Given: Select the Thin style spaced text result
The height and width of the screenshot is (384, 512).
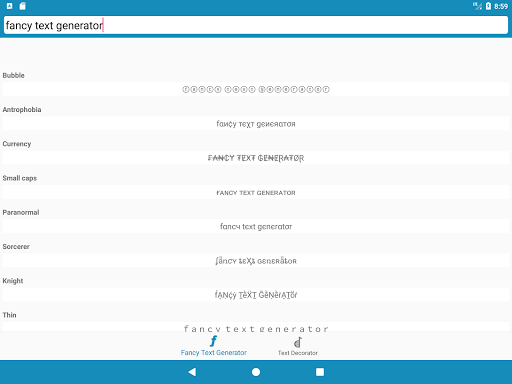Looking at the screenshot, I should pyautogui.click(x=256, y=327).
